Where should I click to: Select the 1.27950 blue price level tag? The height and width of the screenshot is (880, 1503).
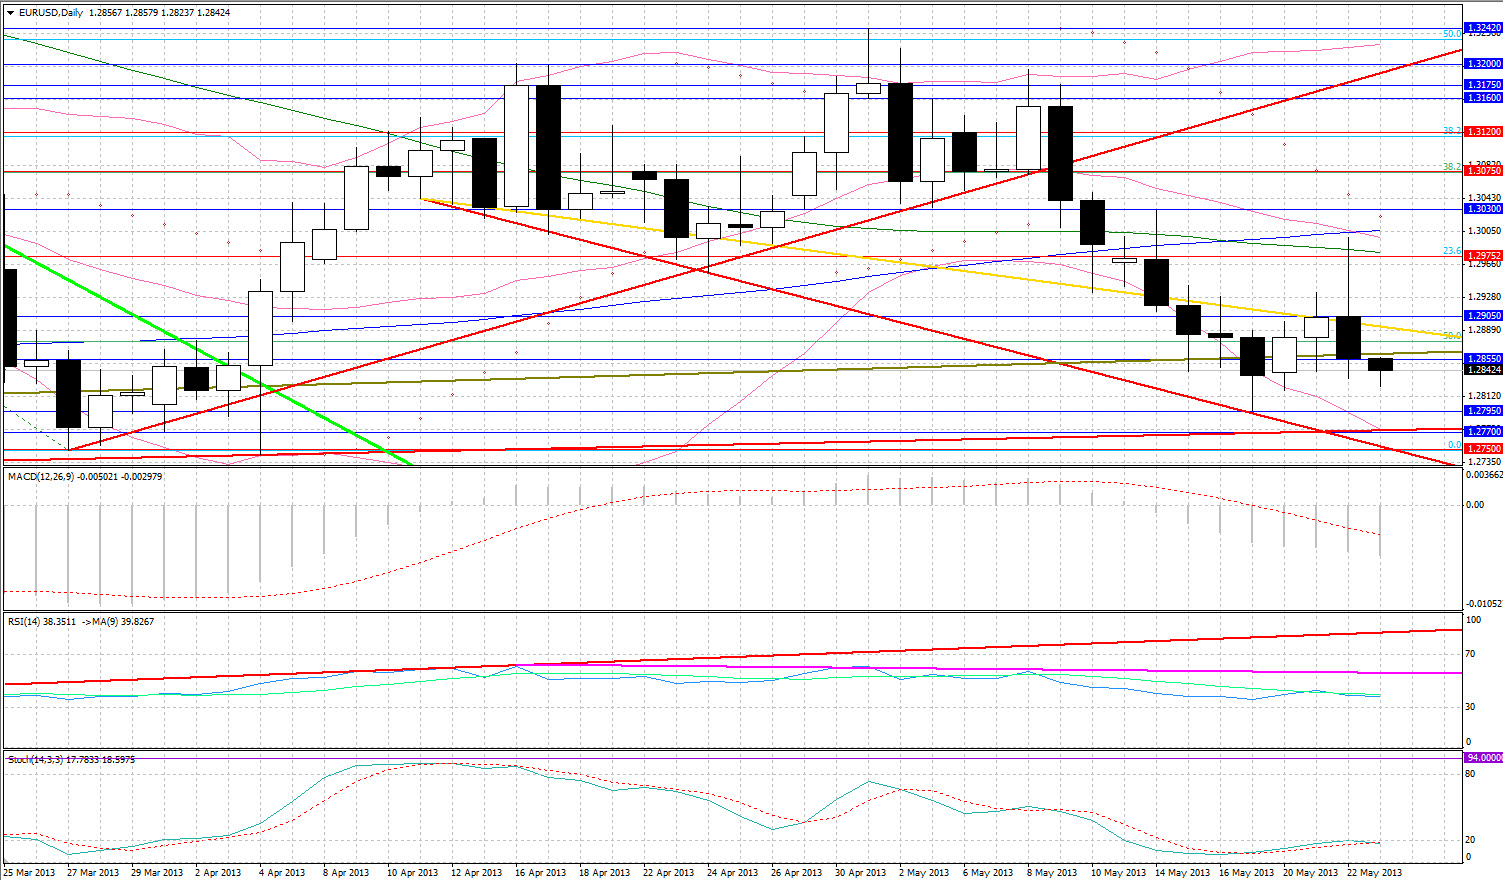click(x=1483, y=411)
